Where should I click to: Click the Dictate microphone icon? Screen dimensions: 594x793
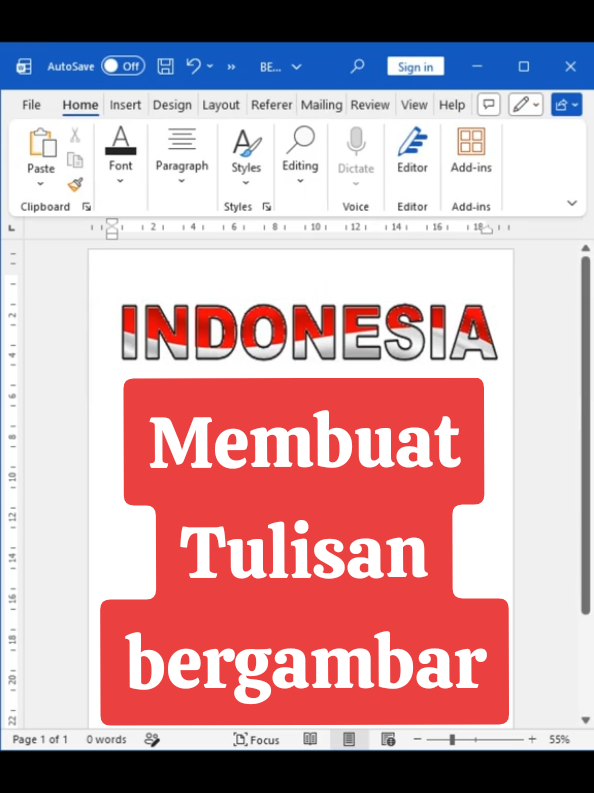point(356,141)
